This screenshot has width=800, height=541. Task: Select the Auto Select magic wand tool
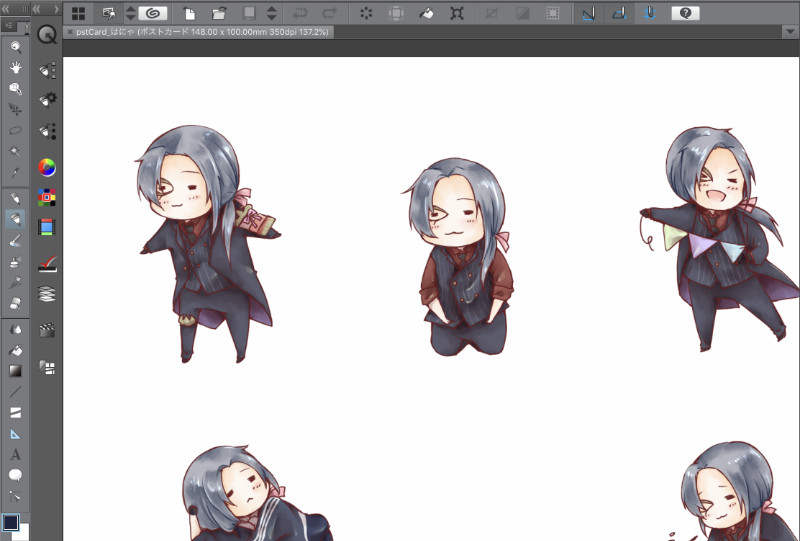click(16, 151)
